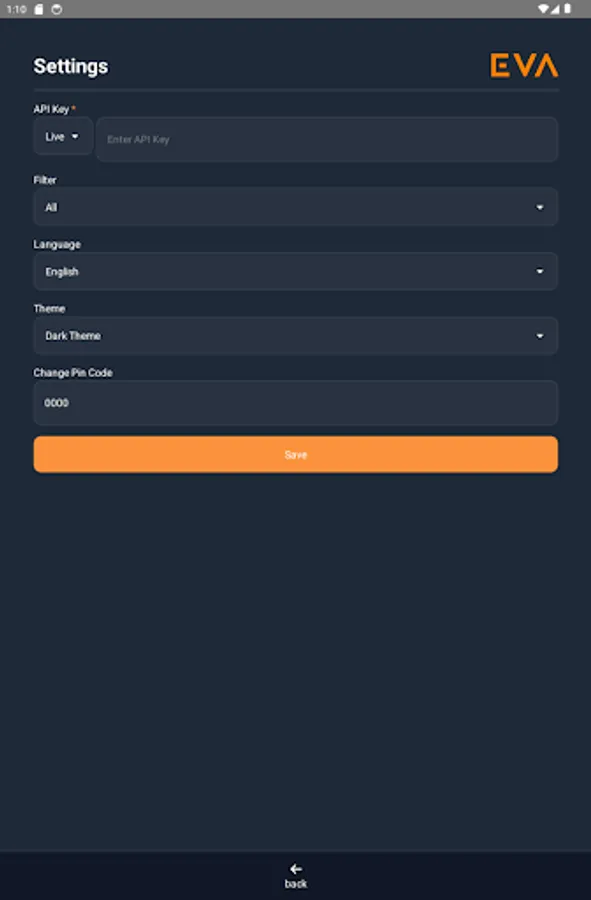This screenshot has width=591, height=900.
Task: Expand the Filter selector's chevron arrow
Action: click(539, 207)
